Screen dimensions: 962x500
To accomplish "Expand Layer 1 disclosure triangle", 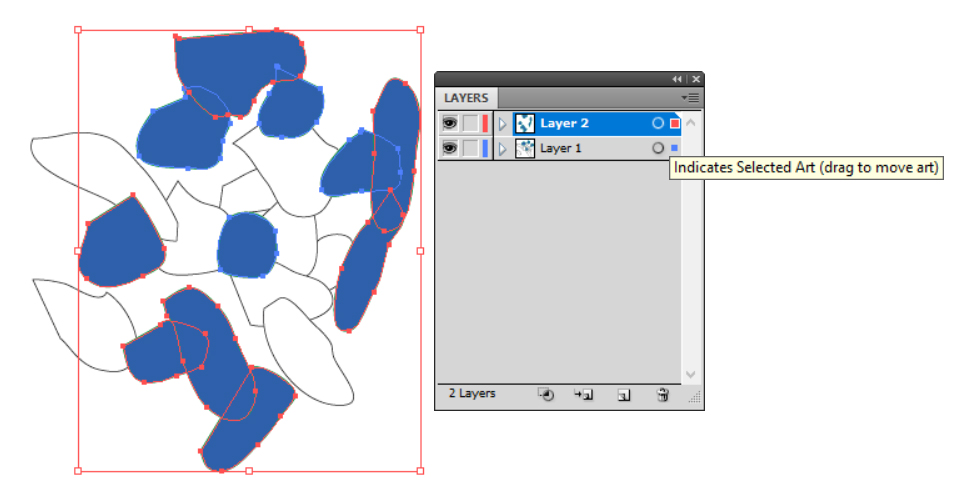I will 502,148.
